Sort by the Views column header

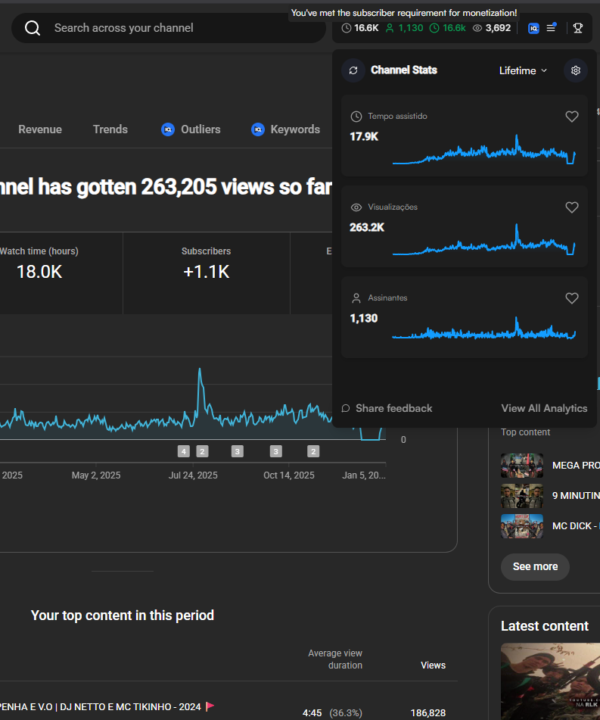[433, 665]
